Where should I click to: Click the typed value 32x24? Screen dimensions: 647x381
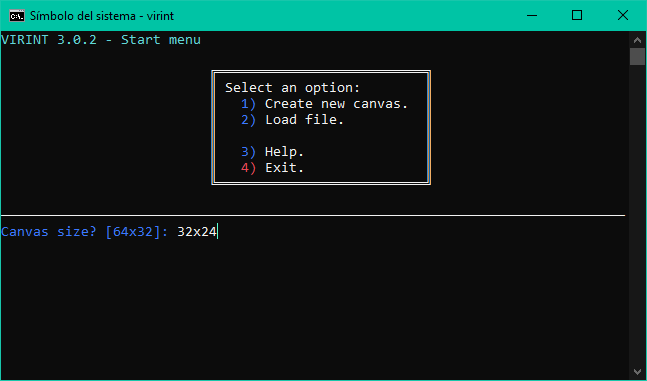tap(197, 232)
